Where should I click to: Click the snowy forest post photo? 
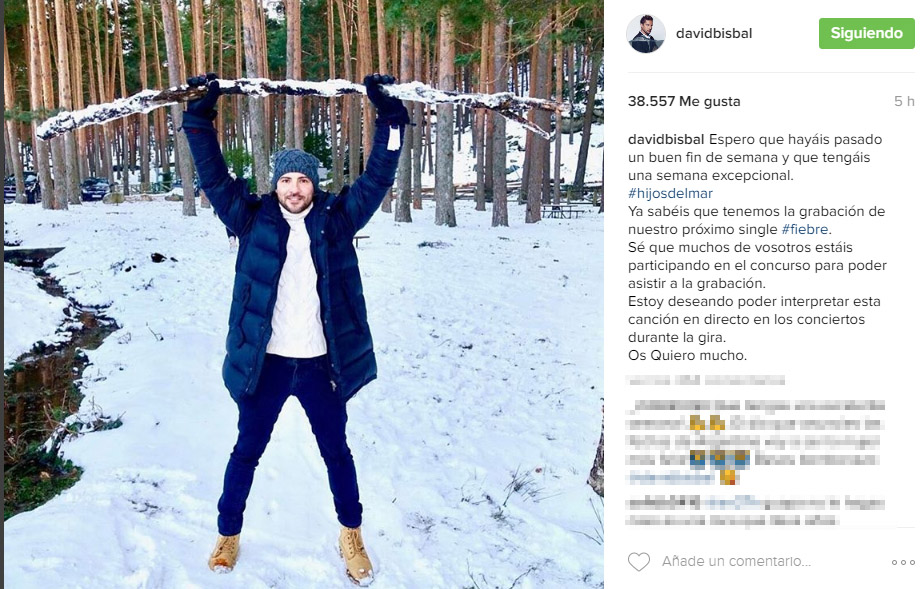point(304,294)
